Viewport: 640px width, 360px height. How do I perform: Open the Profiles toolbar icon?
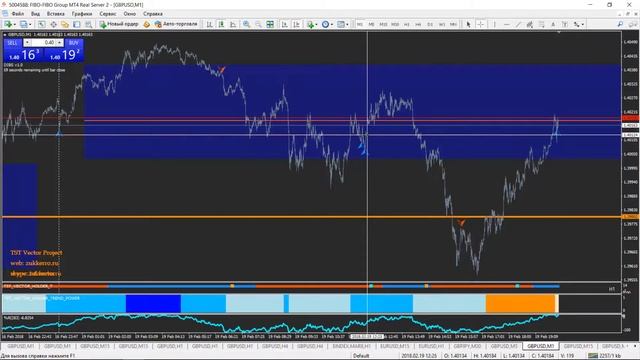pos(24,24)
